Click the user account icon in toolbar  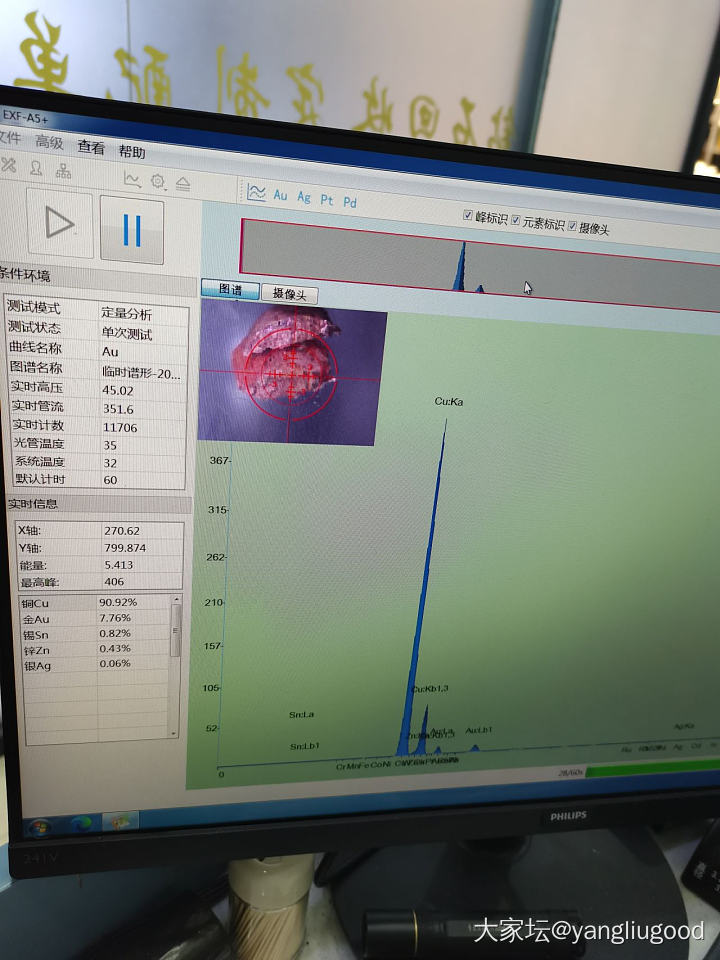[36, 168]
